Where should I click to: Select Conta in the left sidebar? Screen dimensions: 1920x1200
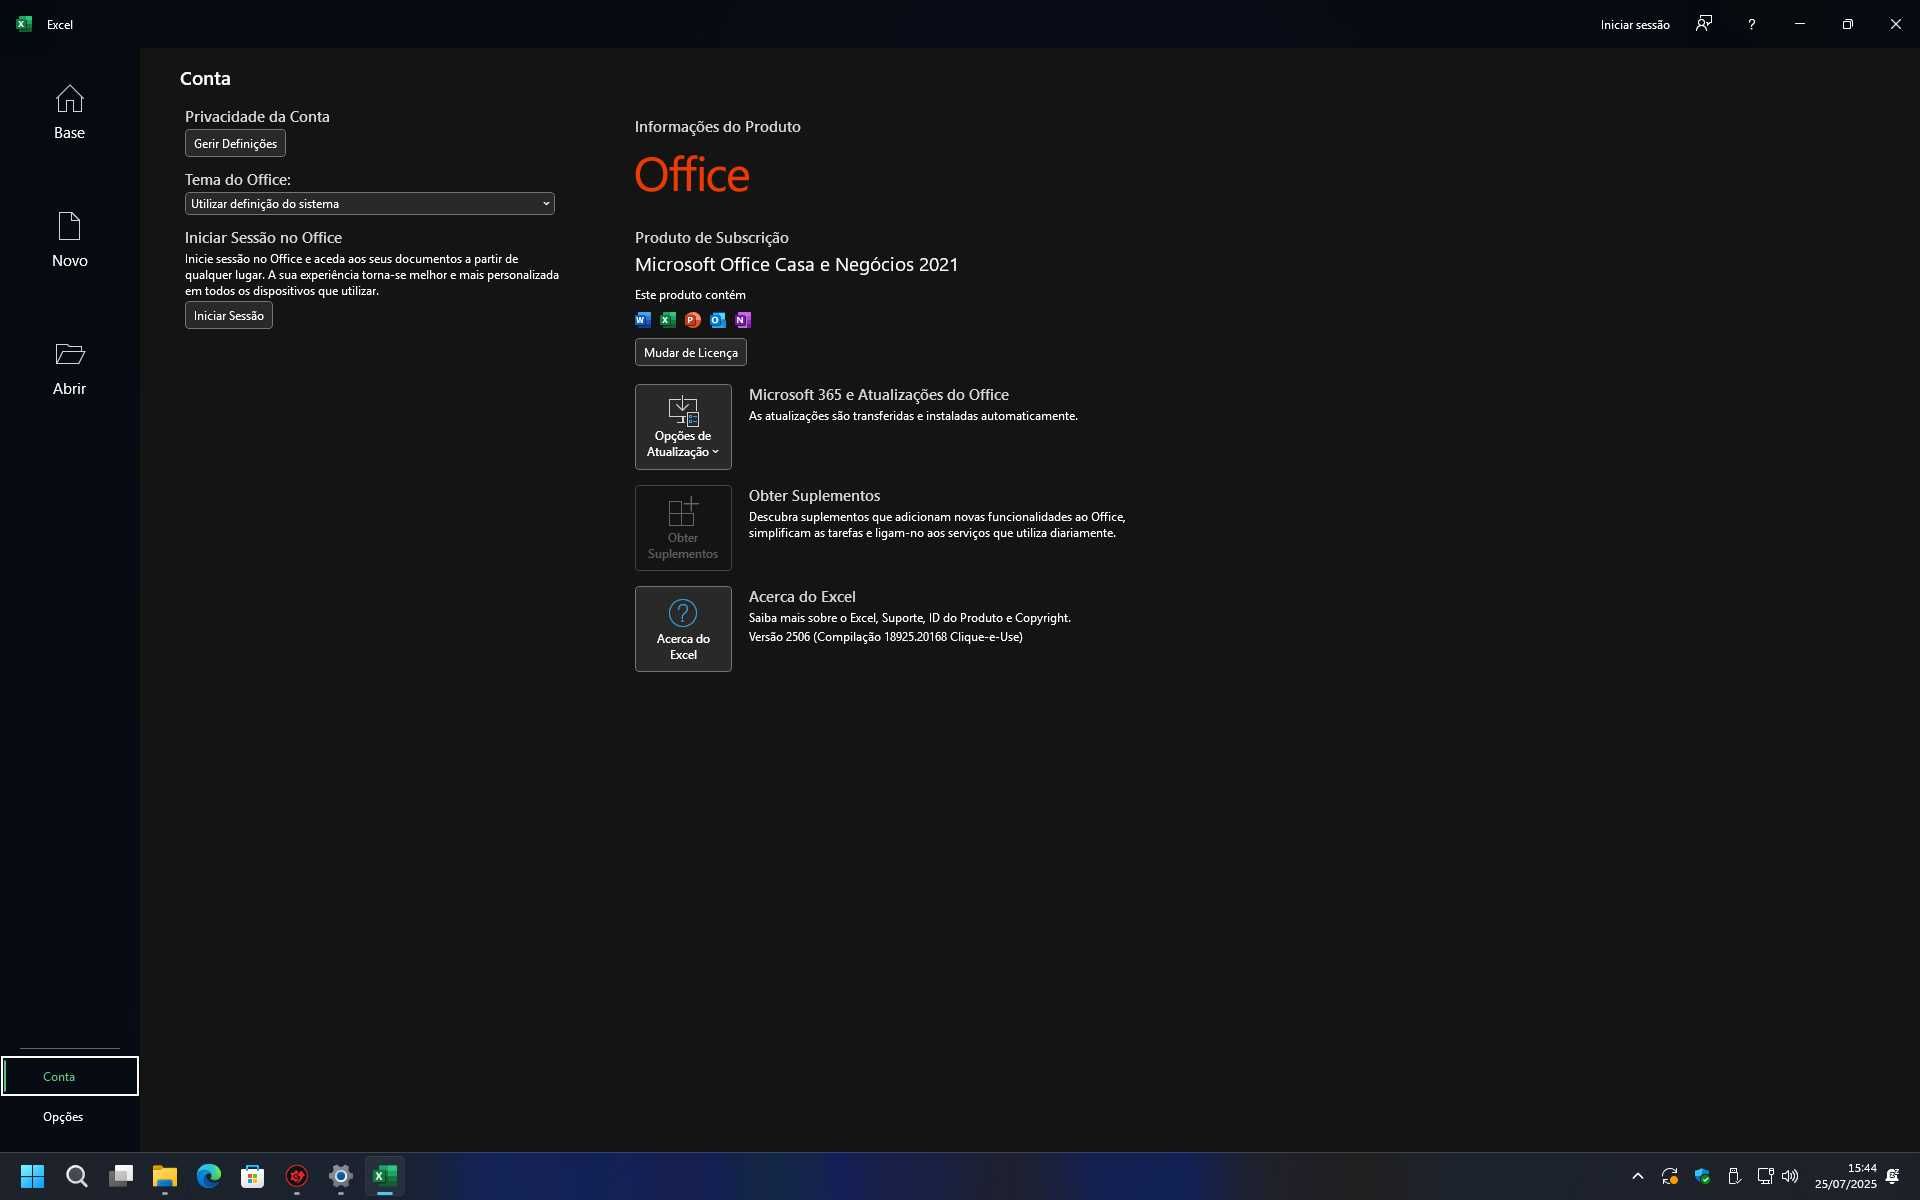(69, 1077)
